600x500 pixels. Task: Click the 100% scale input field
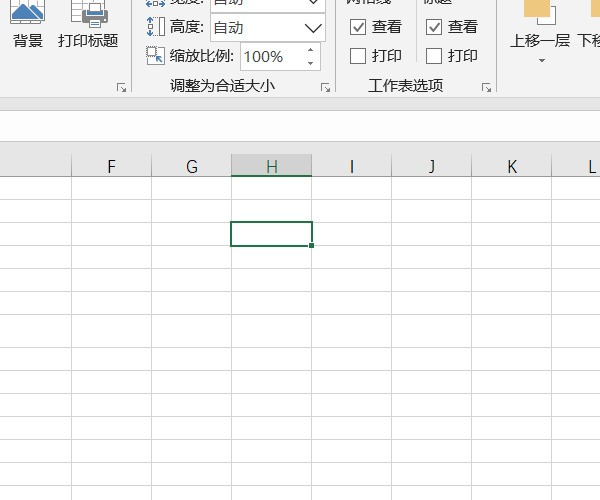(x=270, y=56)
